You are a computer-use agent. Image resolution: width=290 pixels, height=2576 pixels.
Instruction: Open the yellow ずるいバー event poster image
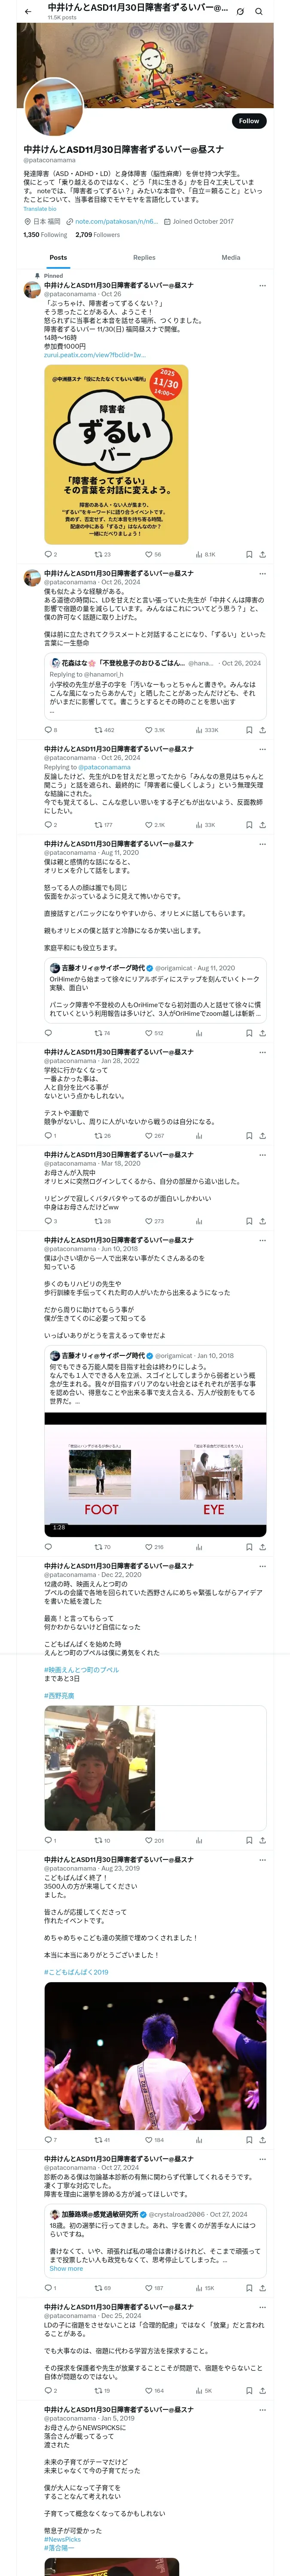coord(116,454)
